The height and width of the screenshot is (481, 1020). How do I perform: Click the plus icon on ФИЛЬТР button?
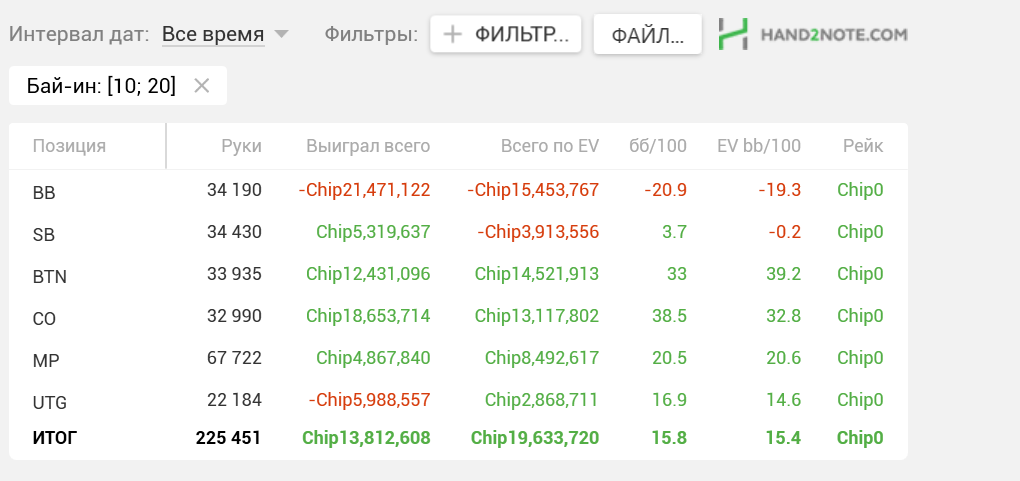pos(451,34)
